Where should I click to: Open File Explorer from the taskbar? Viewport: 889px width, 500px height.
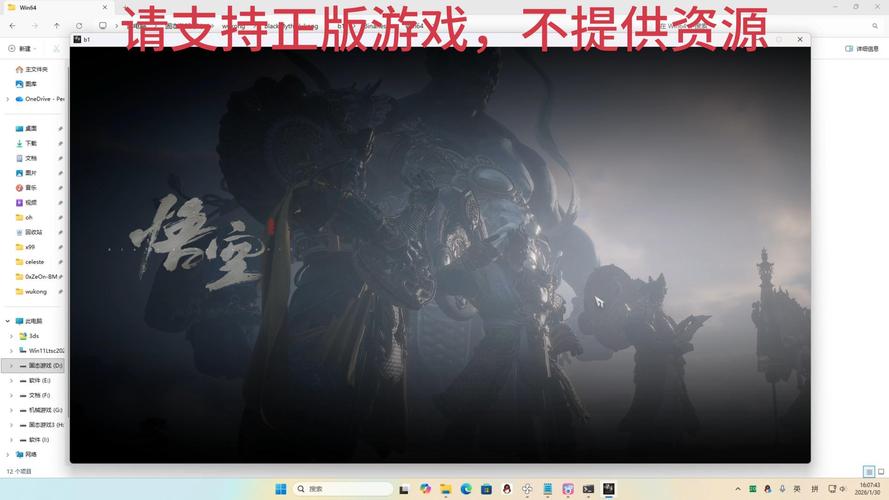pos(446,489)
